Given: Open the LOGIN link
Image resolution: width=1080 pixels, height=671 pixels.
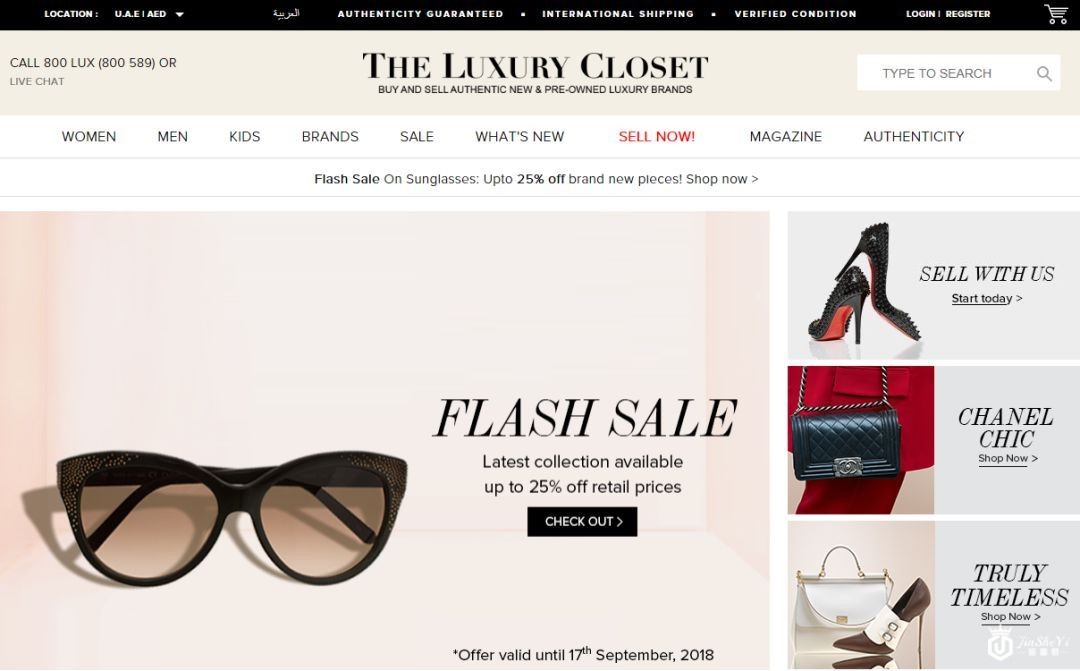Looking at the screenshot, I should coord(920,14).
